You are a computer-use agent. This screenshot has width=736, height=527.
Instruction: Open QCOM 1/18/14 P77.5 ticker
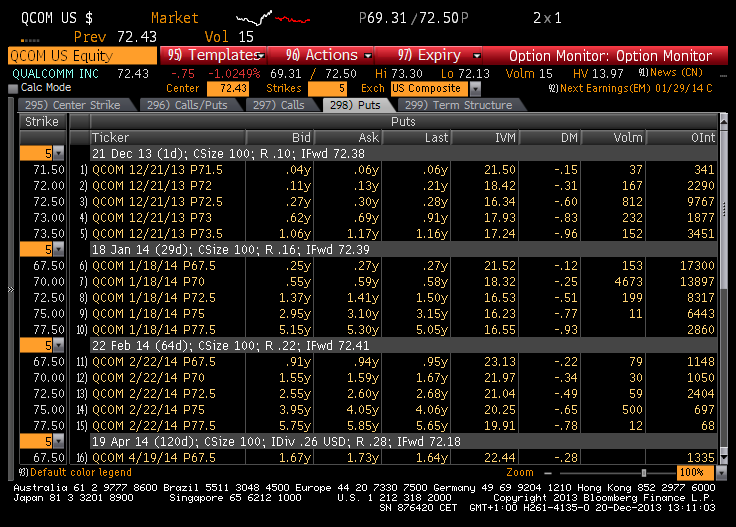pos(154,329)
